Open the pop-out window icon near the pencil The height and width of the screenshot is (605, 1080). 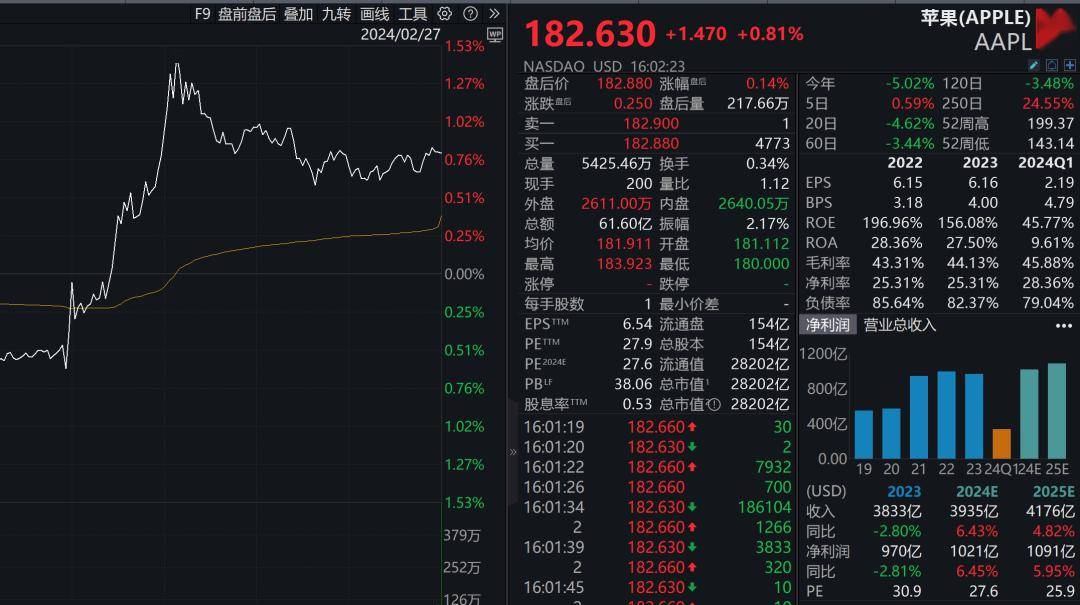[1051, 64]
